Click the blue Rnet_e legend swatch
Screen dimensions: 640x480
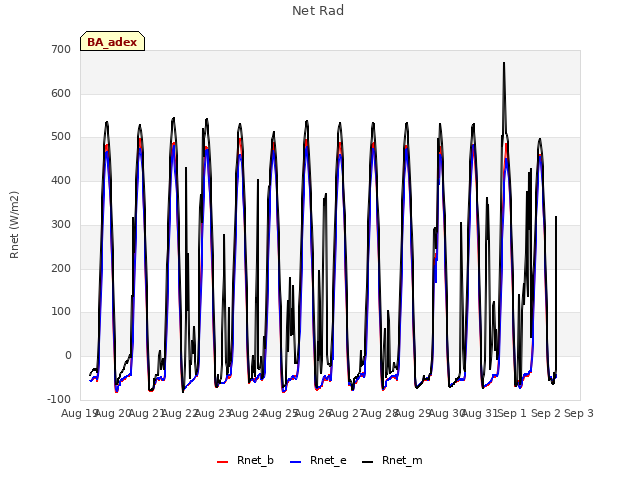(x=296, y=462)
